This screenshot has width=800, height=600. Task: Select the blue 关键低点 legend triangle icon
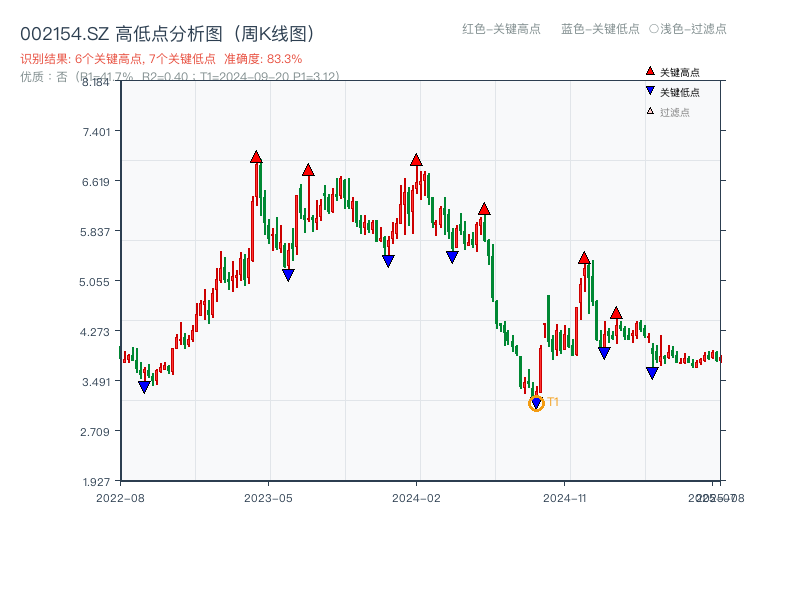point(650,92)
